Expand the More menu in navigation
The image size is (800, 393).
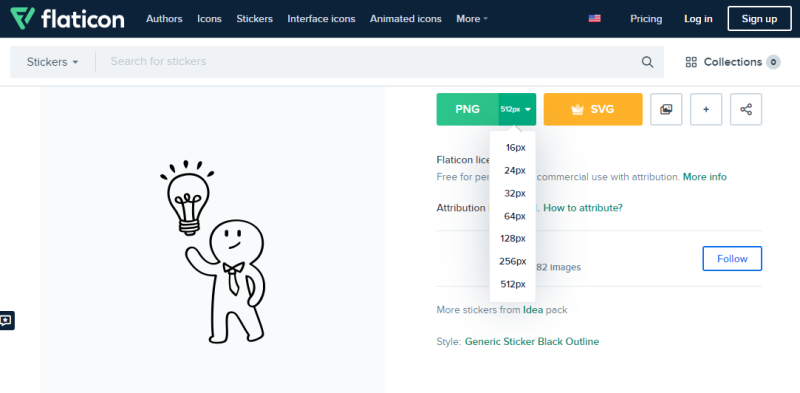point(472,19)
